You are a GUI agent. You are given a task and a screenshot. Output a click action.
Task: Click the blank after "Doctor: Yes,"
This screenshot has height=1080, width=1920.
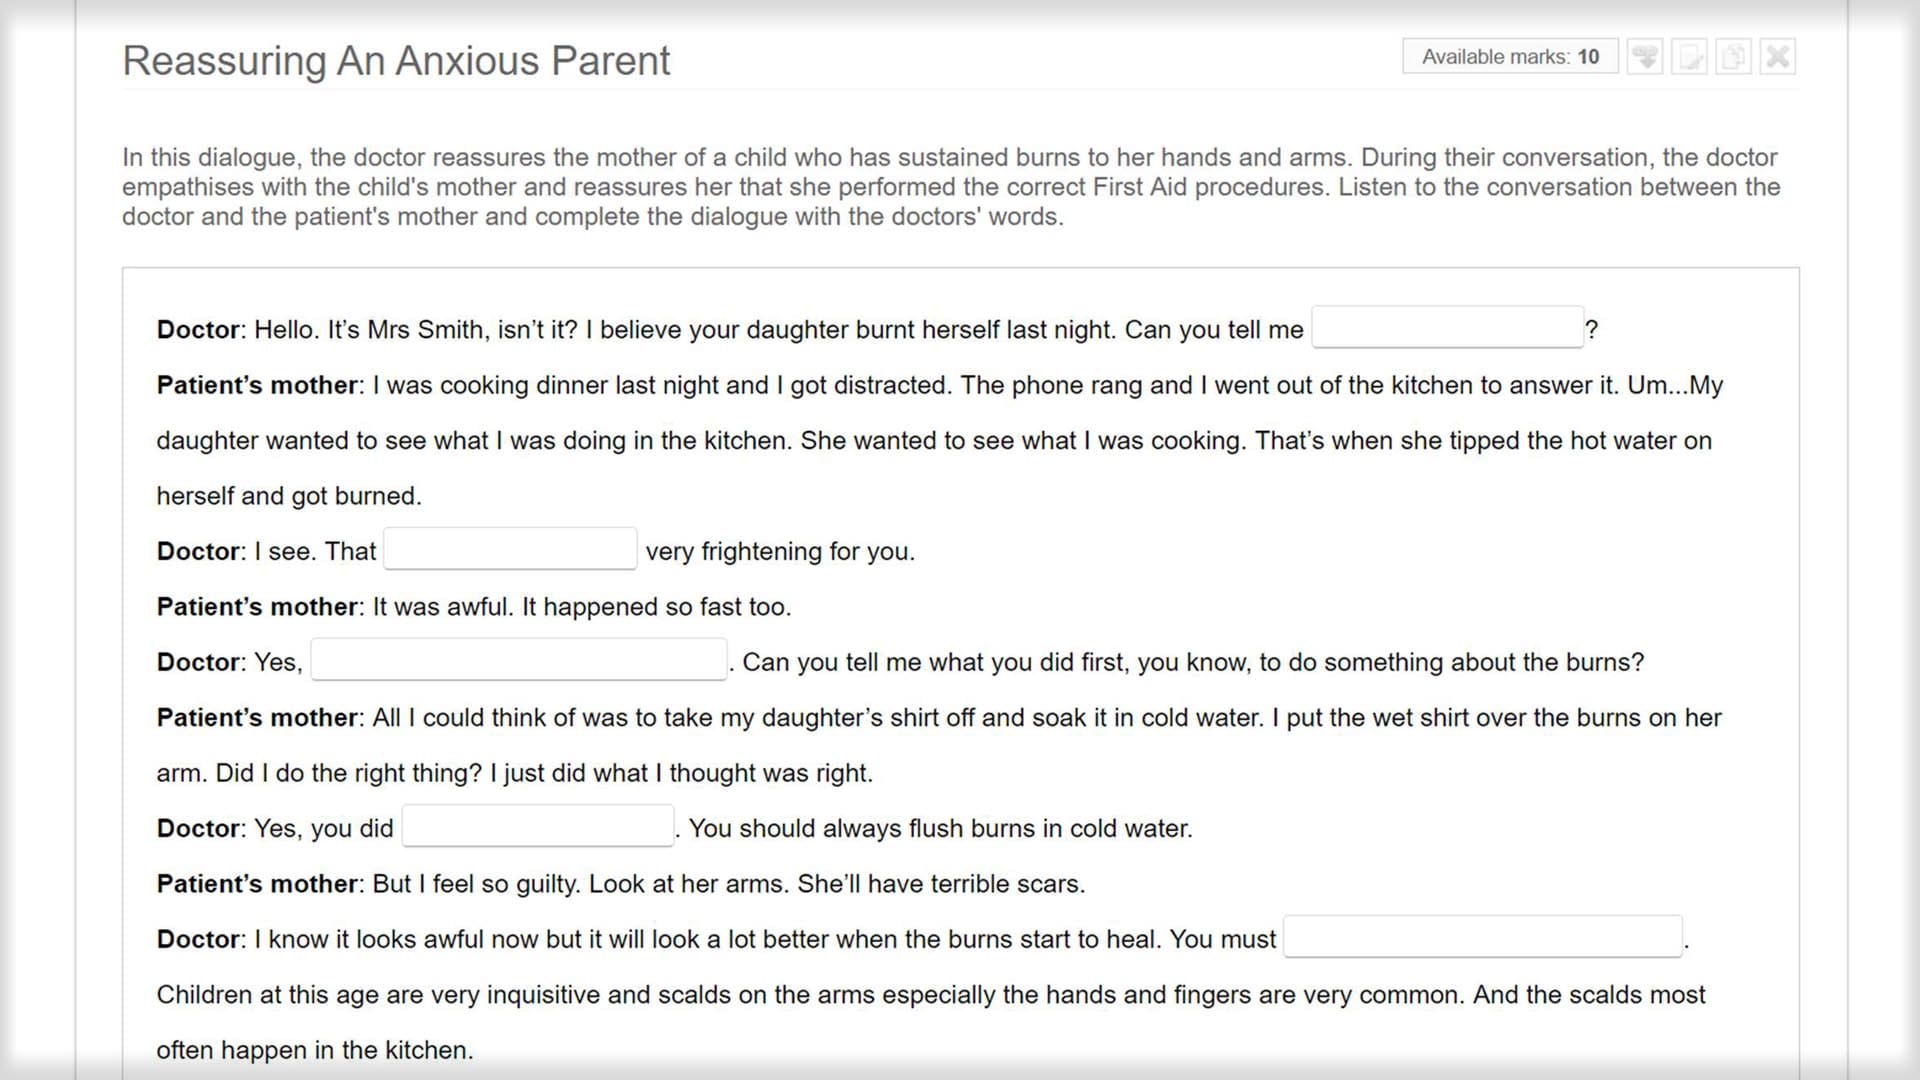pos(518,661)
